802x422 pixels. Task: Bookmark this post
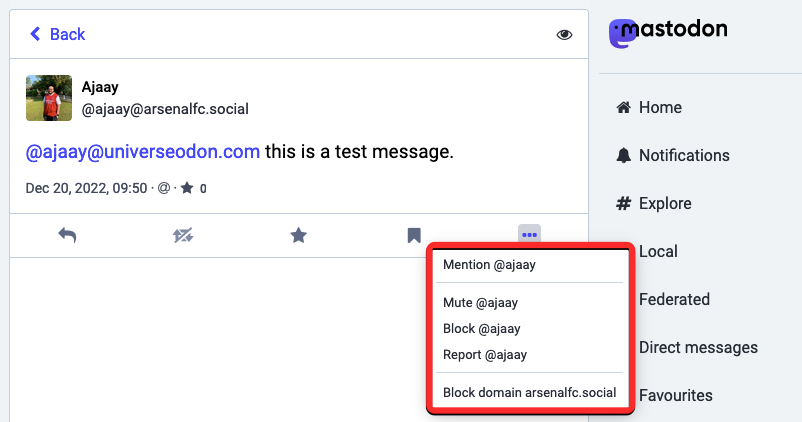coord(414,235)
